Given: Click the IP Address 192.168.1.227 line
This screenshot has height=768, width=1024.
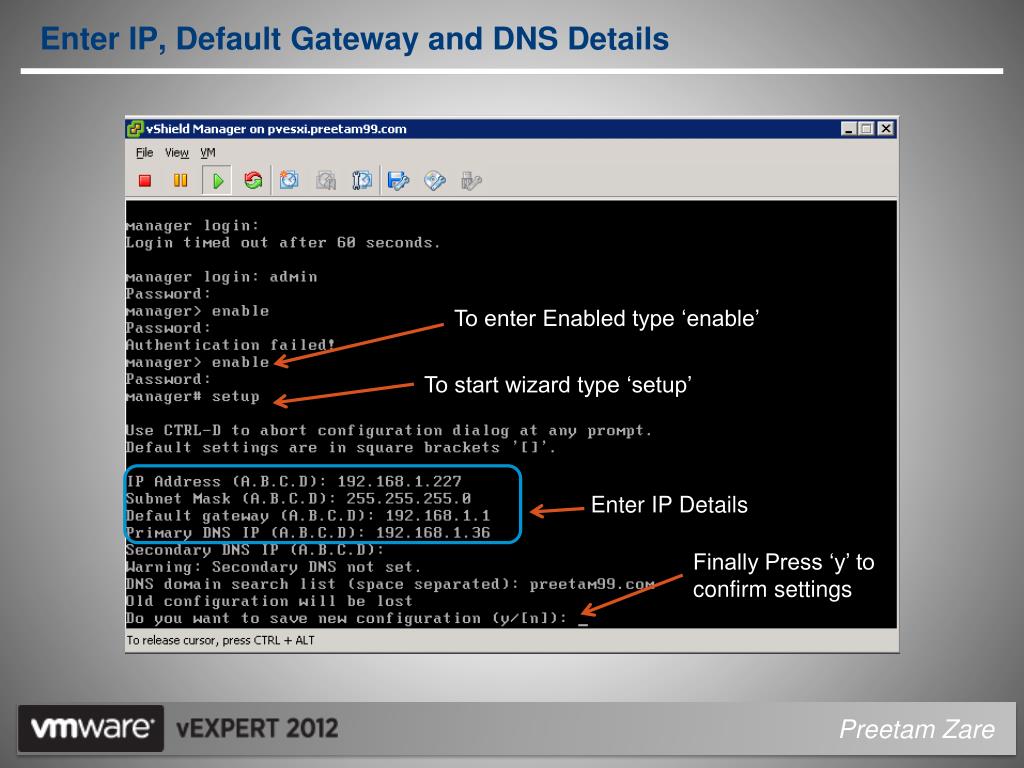Looking at the screenshot, I should 294,481.
